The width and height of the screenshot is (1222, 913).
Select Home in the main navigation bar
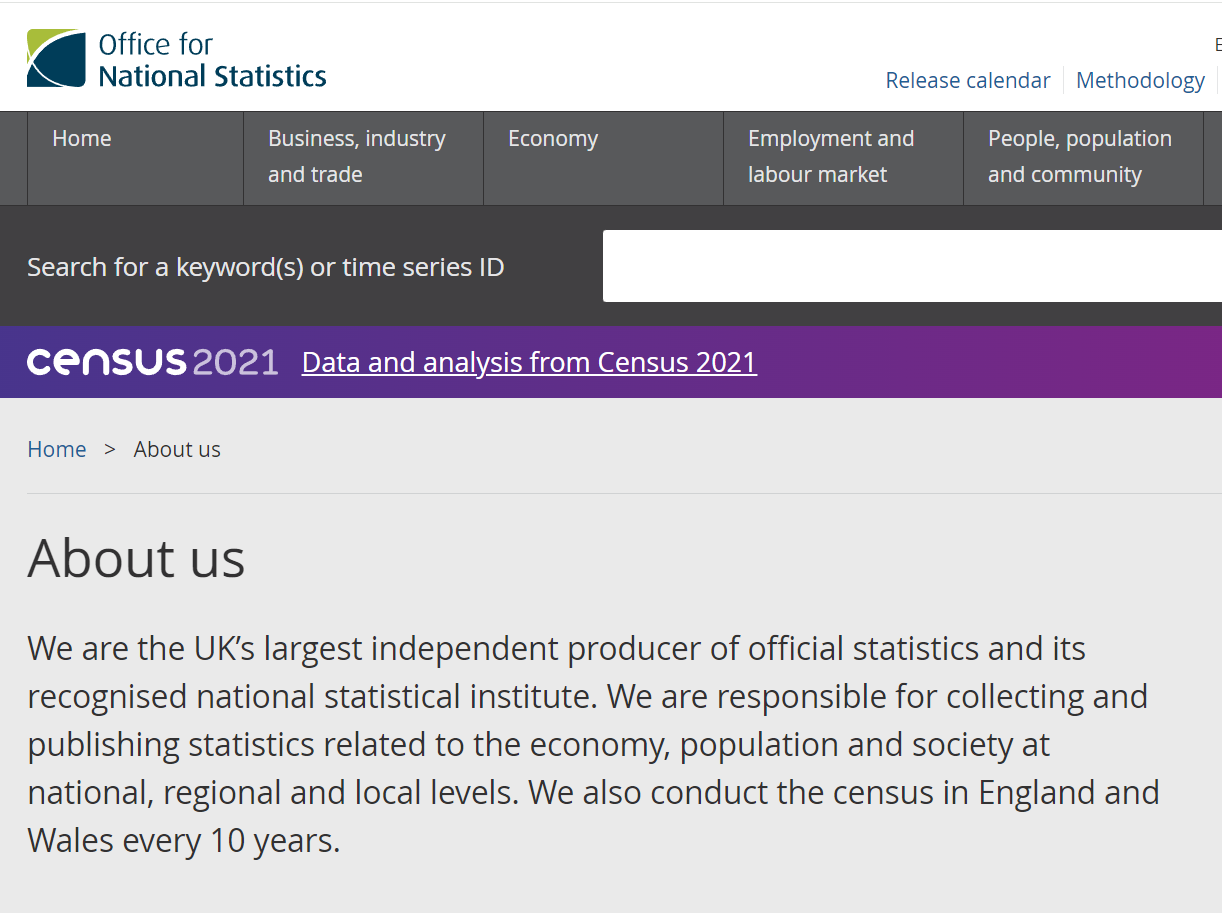click(135, 158)
